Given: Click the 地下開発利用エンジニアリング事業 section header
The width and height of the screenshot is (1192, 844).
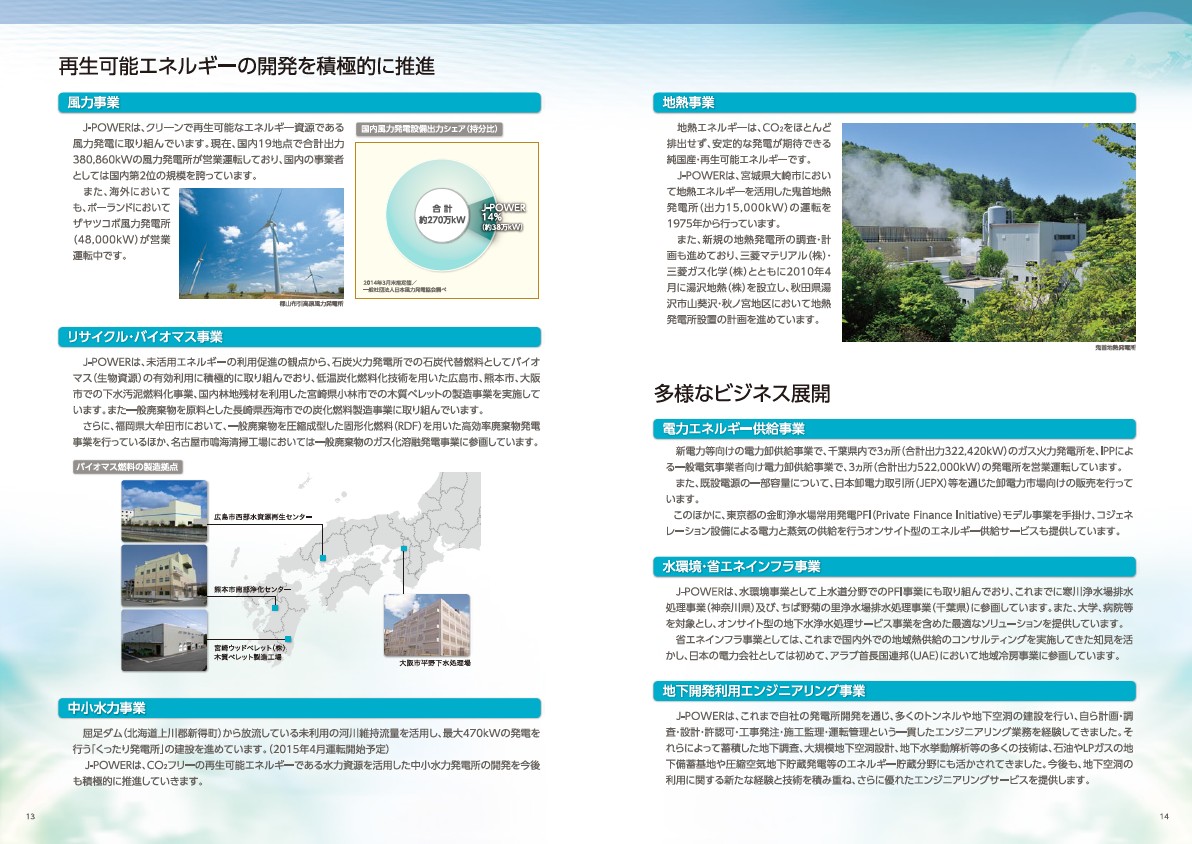Looking at the screenshot, I should click(x=894, y=690).
